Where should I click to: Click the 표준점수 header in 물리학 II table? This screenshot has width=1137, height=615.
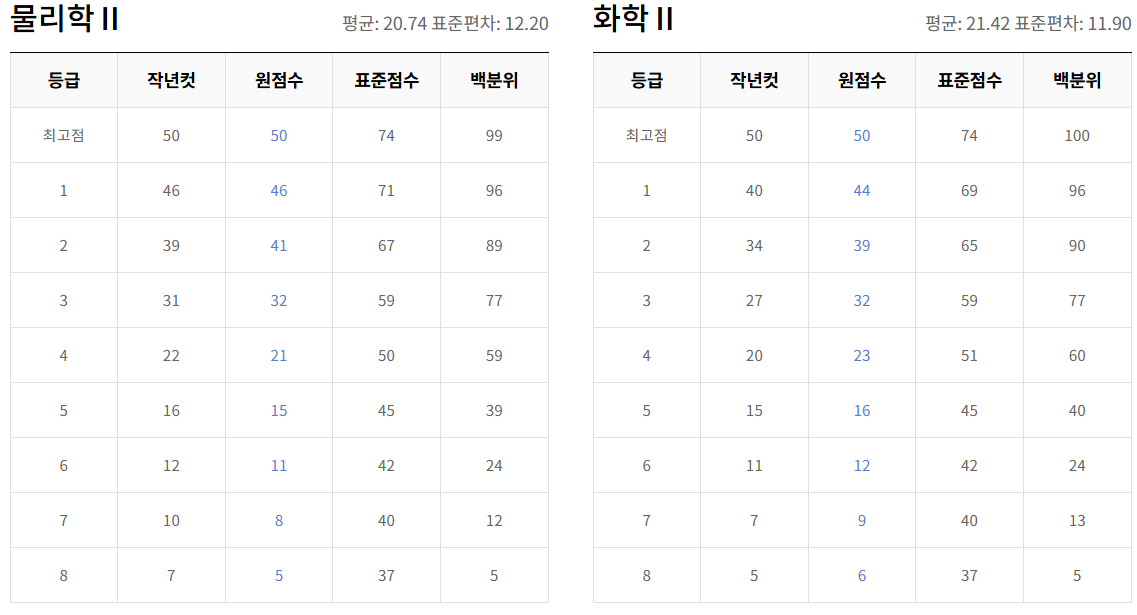(x=386, y=81)
